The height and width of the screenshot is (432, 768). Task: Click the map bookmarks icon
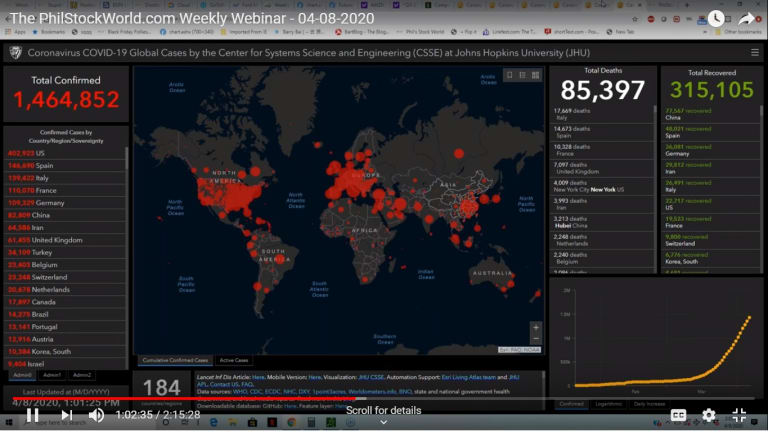click(509, 75)
